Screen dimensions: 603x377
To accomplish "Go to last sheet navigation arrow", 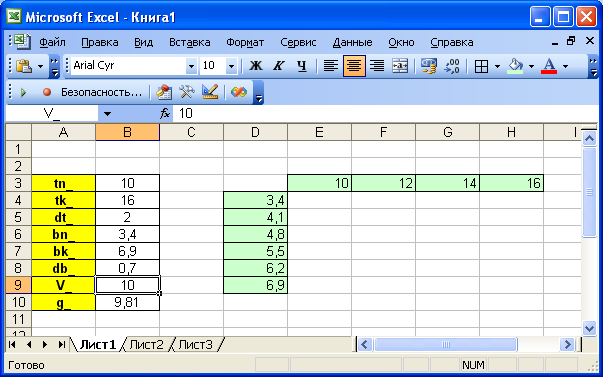I will coord(62,345).
